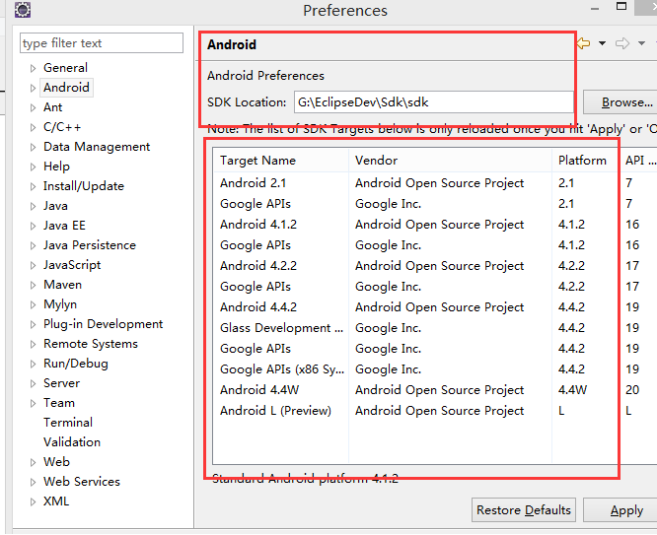Expand the Maven tree node
This screenshot has height=535, width=657.
coord(33,285)
